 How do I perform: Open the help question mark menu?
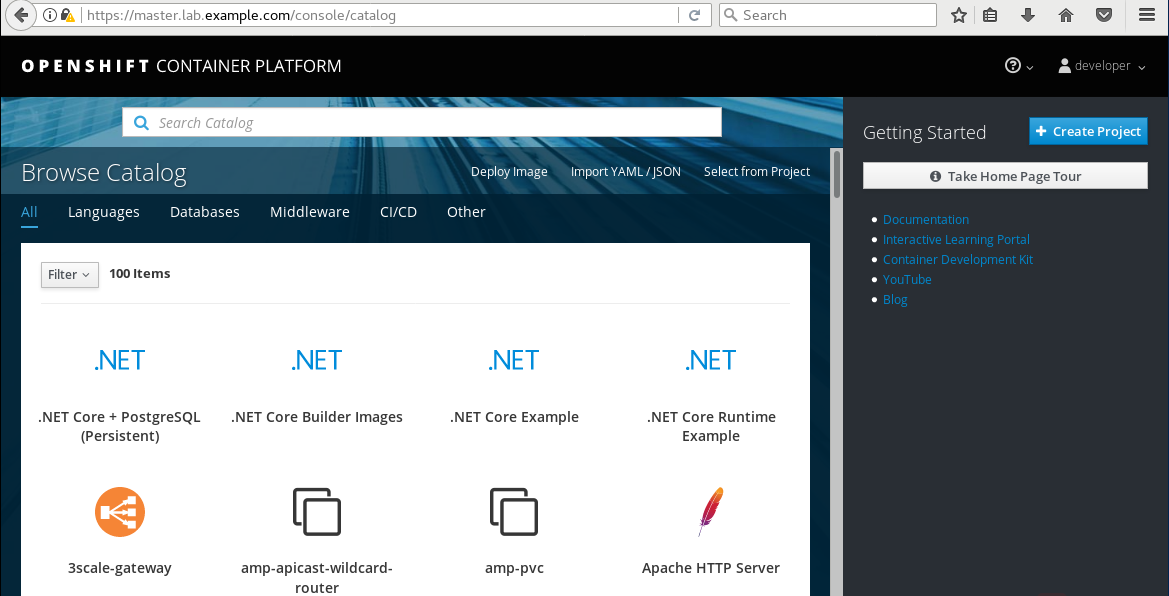pyautogui.click(x=1018, y=66)
